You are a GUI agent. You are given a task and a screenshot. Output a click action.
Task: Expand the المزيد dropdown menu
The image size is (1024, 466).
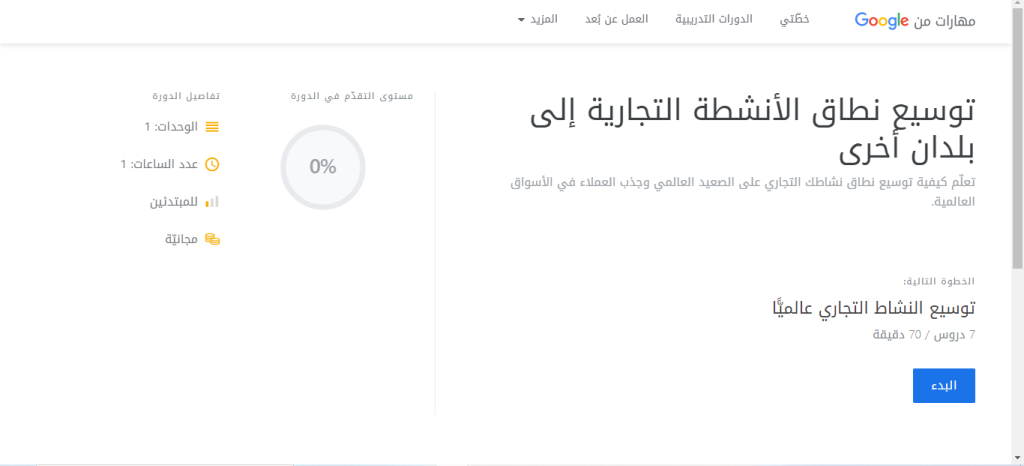[541, 20]
